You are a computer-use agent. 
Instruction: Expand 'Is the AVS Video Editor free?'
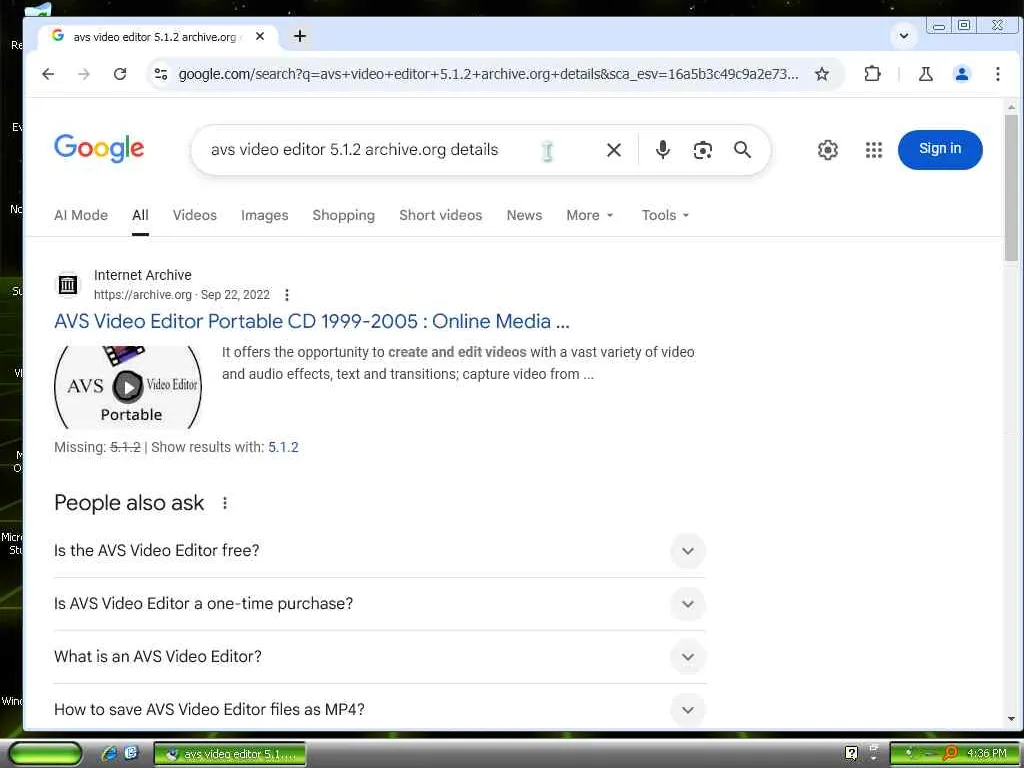tap(379, 551)
